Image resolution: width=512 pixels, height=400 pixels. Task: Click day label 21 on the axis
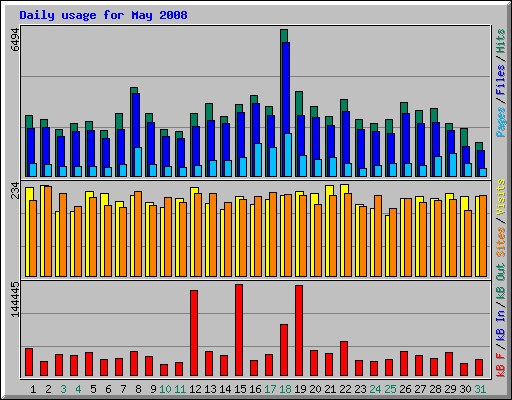pos(330,389)
